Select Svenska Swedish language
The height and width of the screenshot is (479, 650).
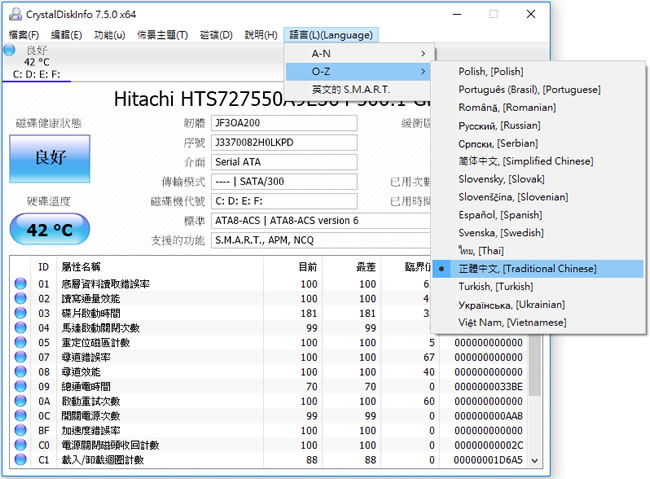tap(538, 233)
